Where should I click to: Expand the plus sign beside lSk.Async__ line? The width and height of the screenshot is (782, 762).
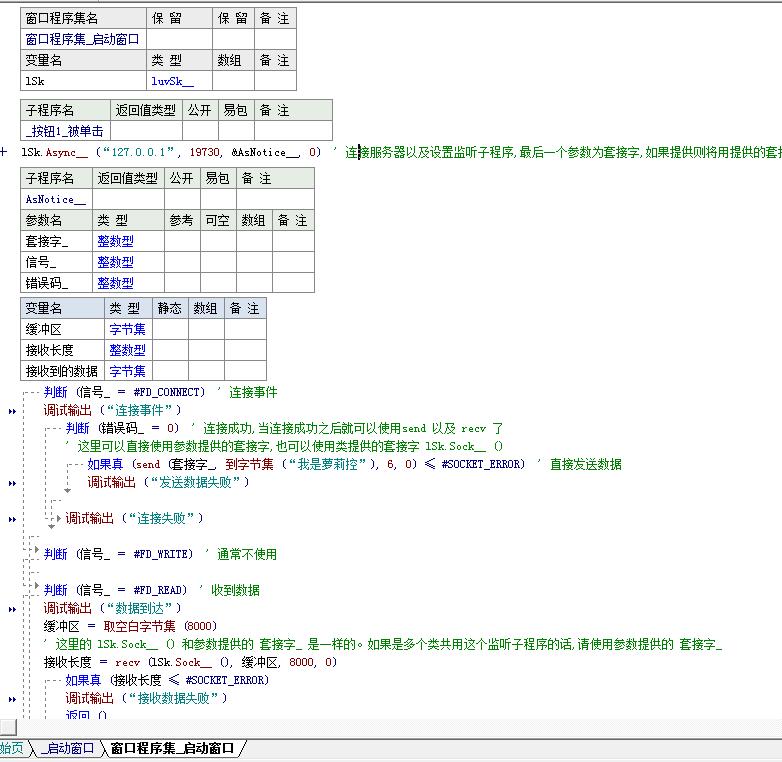5,153
